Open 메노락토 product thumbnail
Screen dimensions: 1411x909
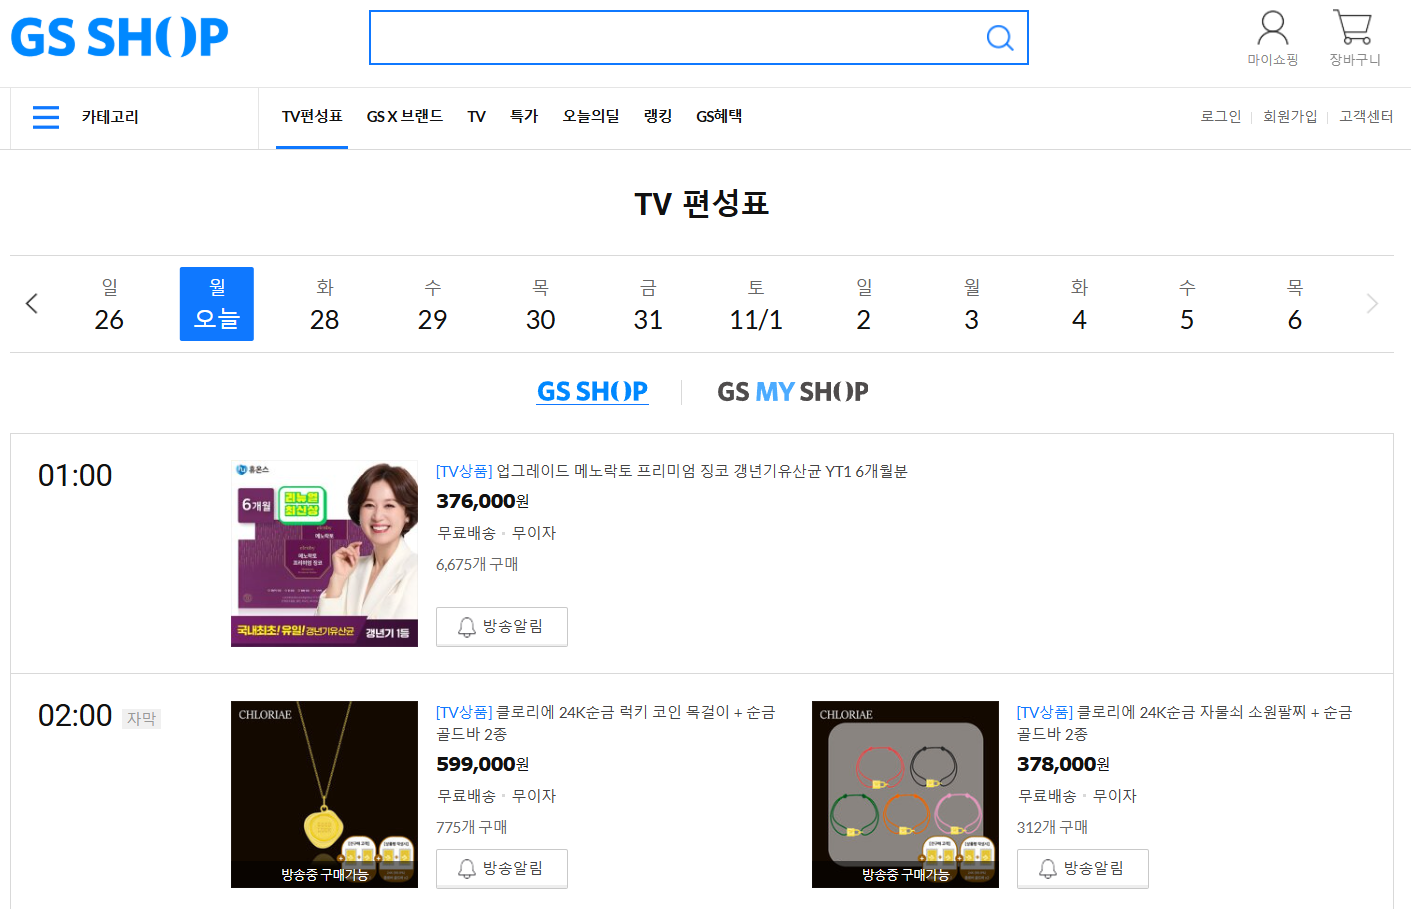tap(324, 554)
